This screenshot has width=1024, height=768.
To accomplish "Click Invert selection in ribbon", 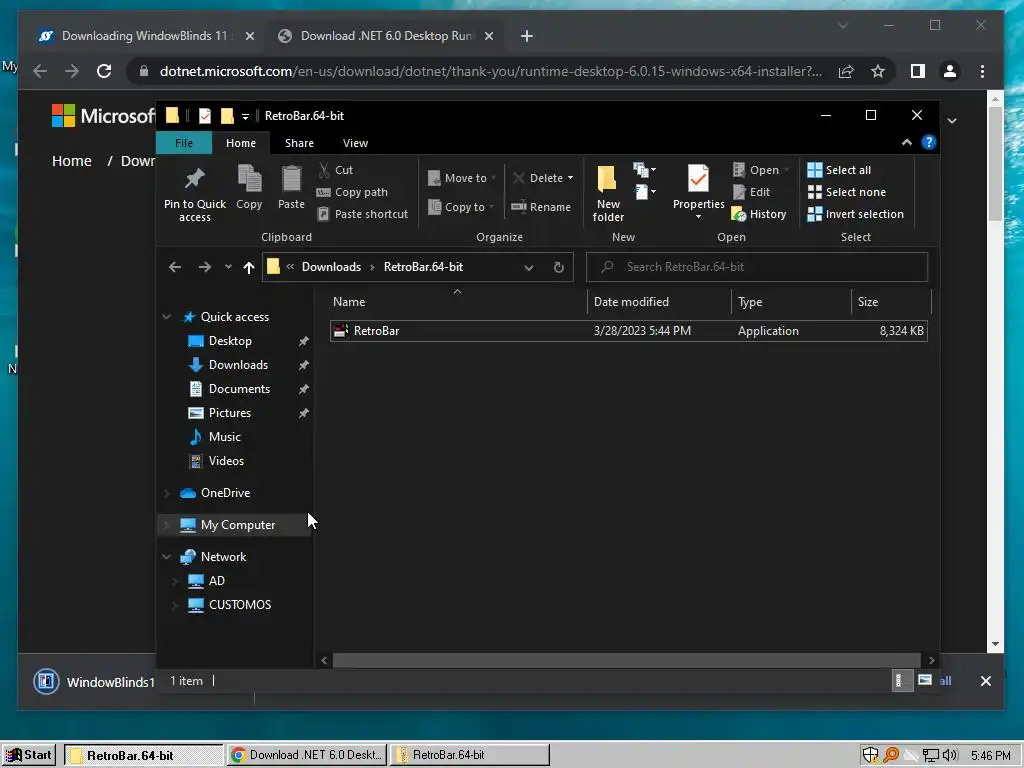I will (x=856, y=214).
